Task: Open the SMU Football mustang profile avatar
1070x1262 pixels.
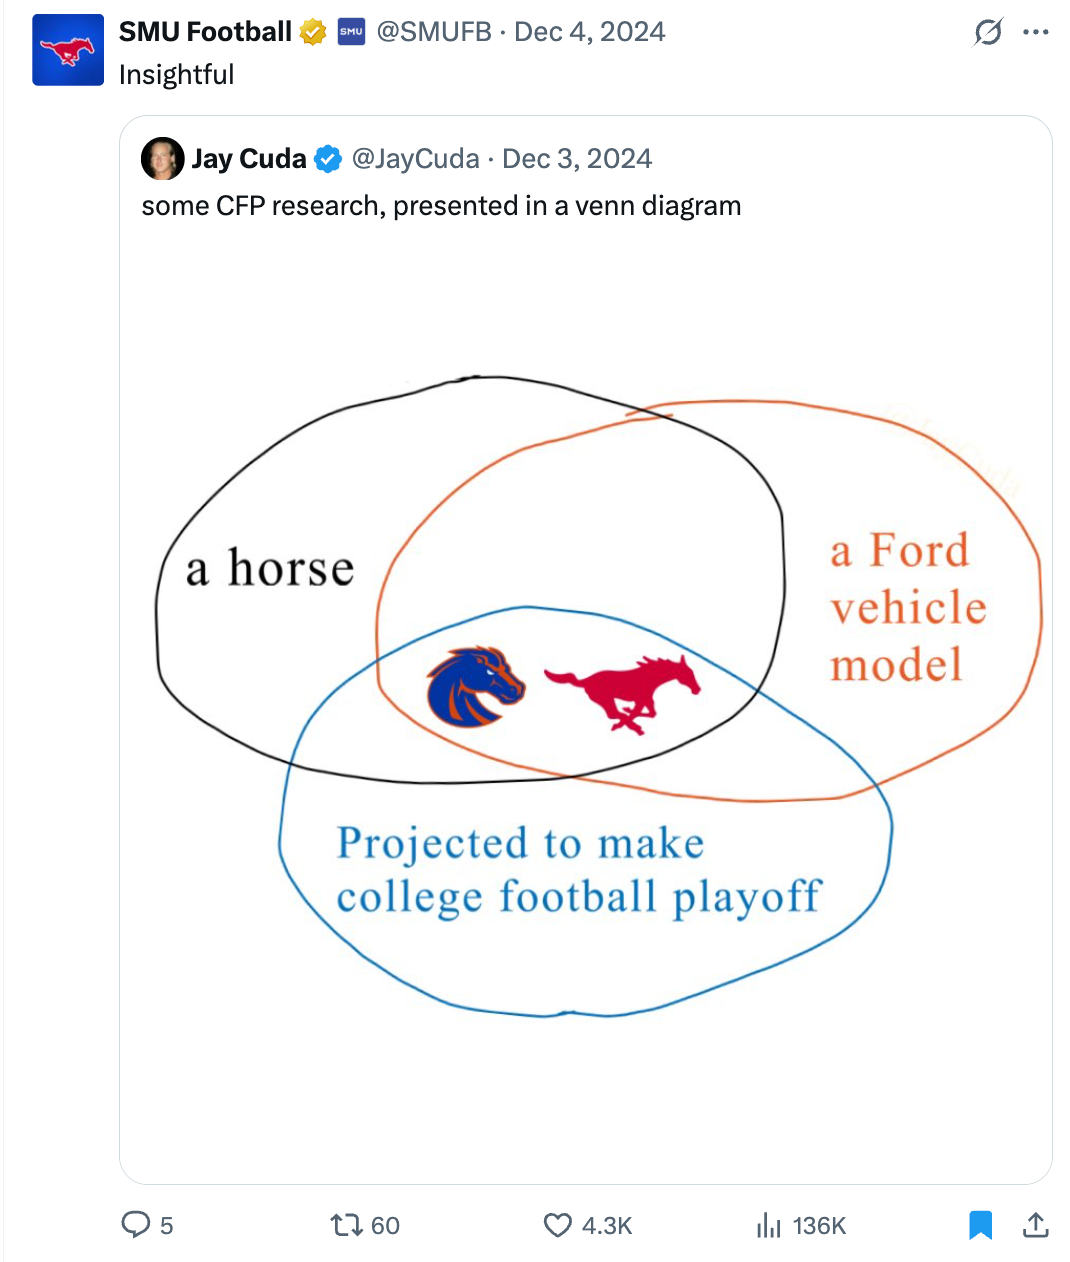Action: (x=68, y=50)
